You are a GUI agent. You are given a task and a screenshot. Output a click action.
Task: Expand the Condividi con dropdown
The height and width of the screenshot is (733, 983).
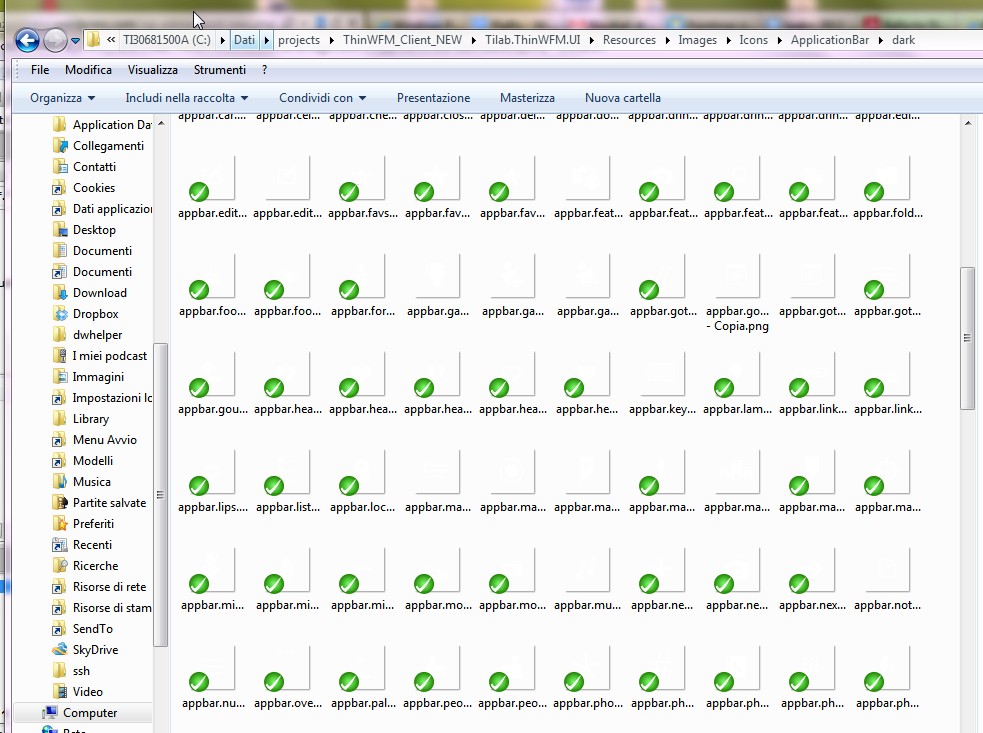pos(322,98)
